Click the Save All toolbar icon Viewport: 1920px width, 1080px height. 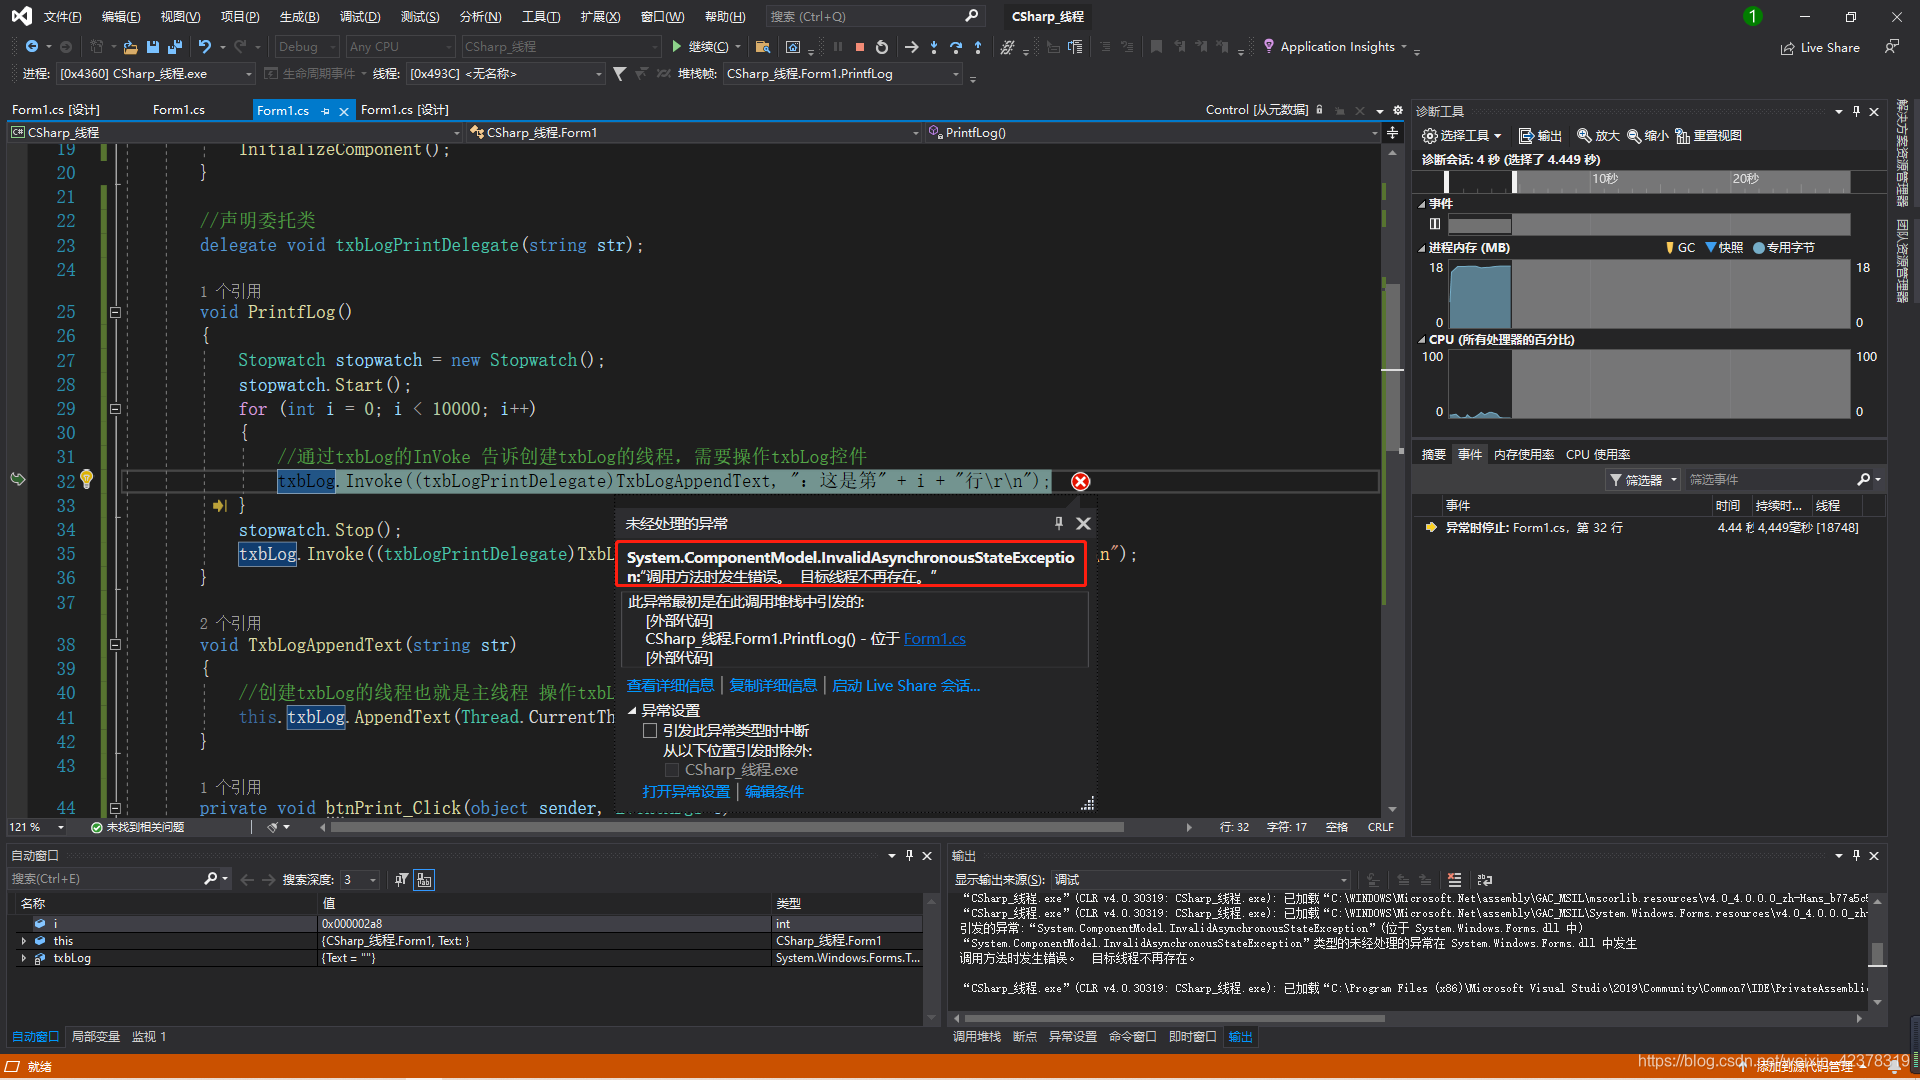[x=175, y=47]
